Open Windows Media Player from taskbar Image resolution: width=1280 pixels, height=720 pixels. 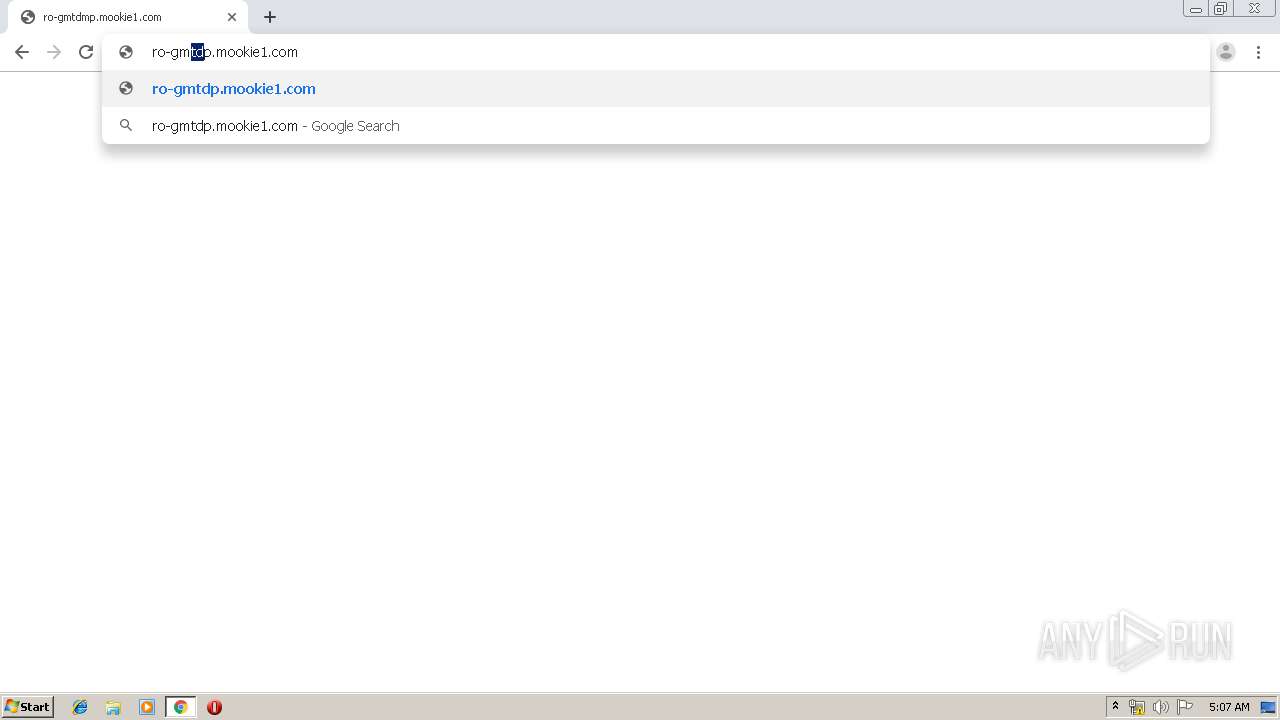pyautogui.click(x=147, y=707)
